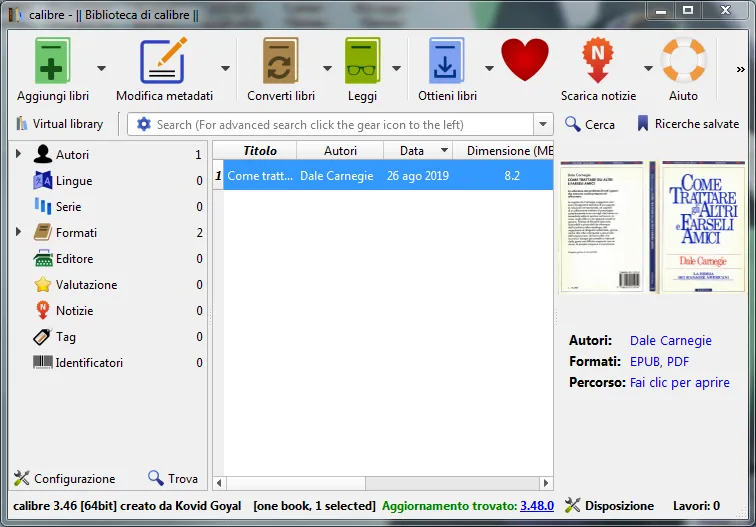The height and width of the screenshot is (527, 756).
Task: Minimize the calibre window
Action: pyautogui.click(x=661, y=10)
